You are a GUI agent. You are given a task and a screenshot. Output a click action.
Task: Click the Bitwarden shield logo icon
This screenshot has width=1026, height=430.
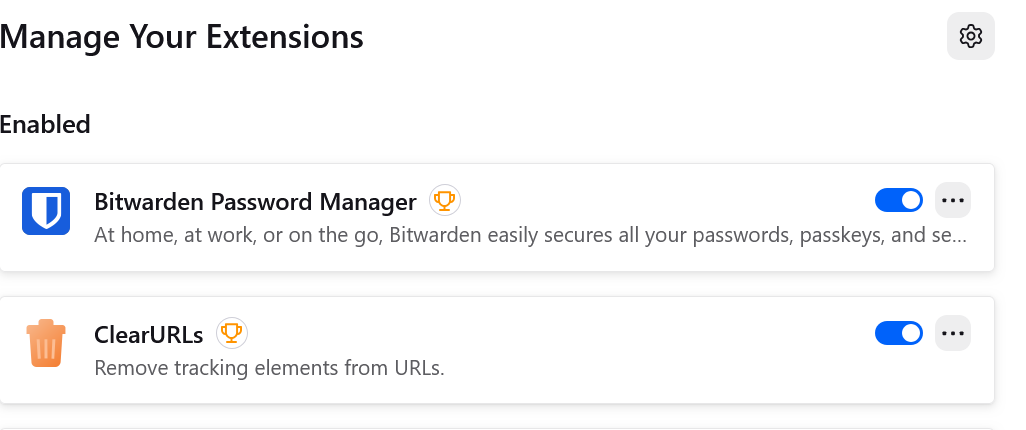(45, 211)
